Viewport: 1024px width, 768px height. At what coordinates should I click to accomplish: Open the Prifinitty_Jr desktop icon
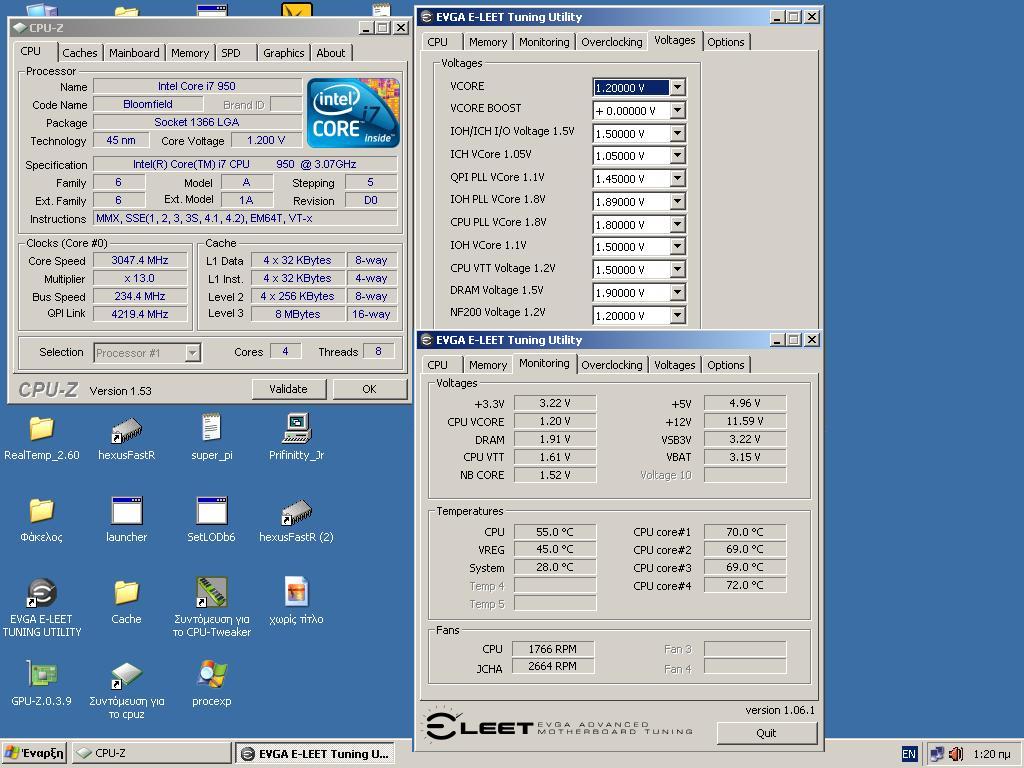pyautogui.click(x=296, y=428)
